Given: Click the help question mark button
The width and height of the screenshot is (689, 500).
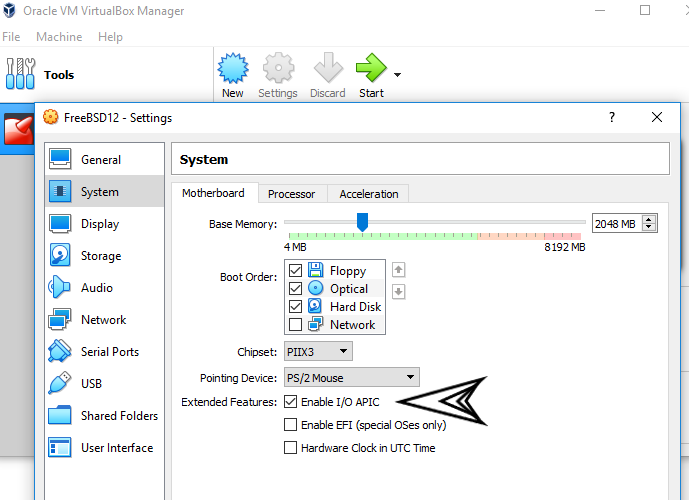Looking at the screenshot, I should (612, 117).
